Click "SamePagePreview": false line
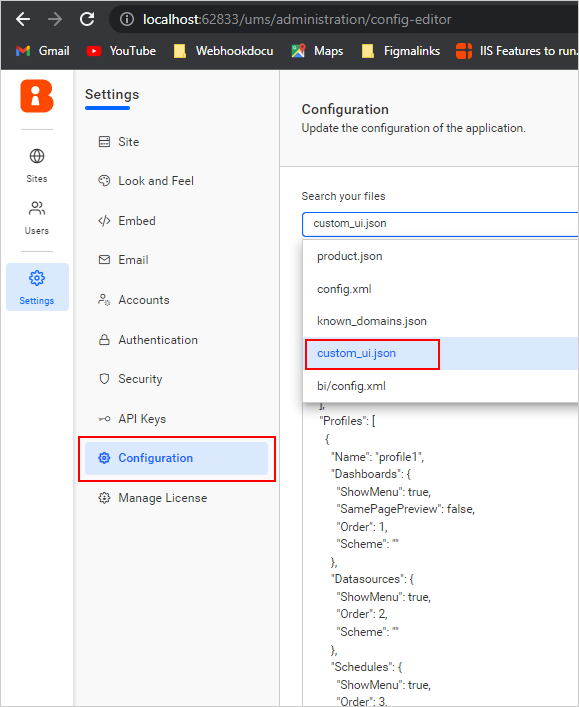The height and width of the screenshot is (707, 579). 405,509
